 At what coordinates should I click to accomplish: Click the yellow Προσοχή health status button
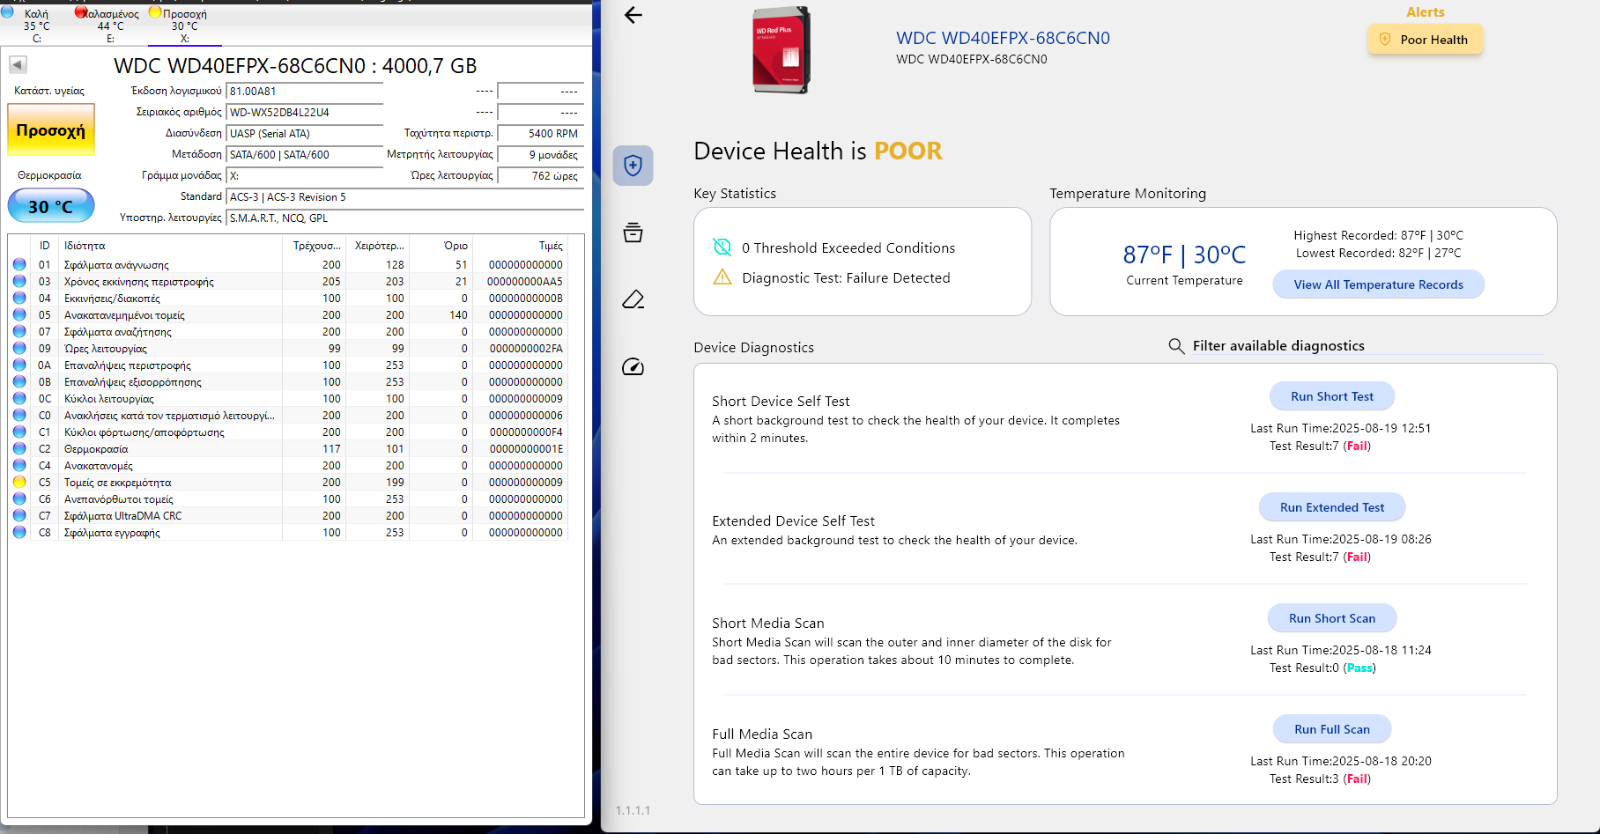pos(51,131)
